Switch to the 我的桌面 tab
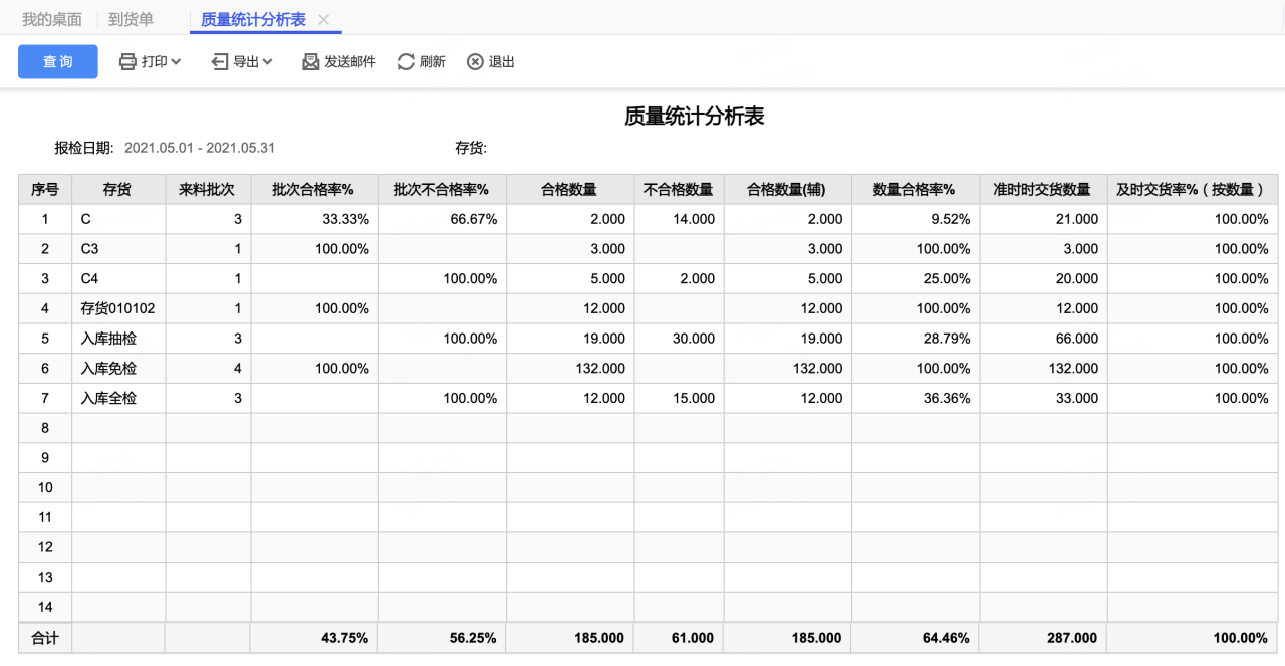This screenshot has width=1285, height=666. tap(52, 19)
